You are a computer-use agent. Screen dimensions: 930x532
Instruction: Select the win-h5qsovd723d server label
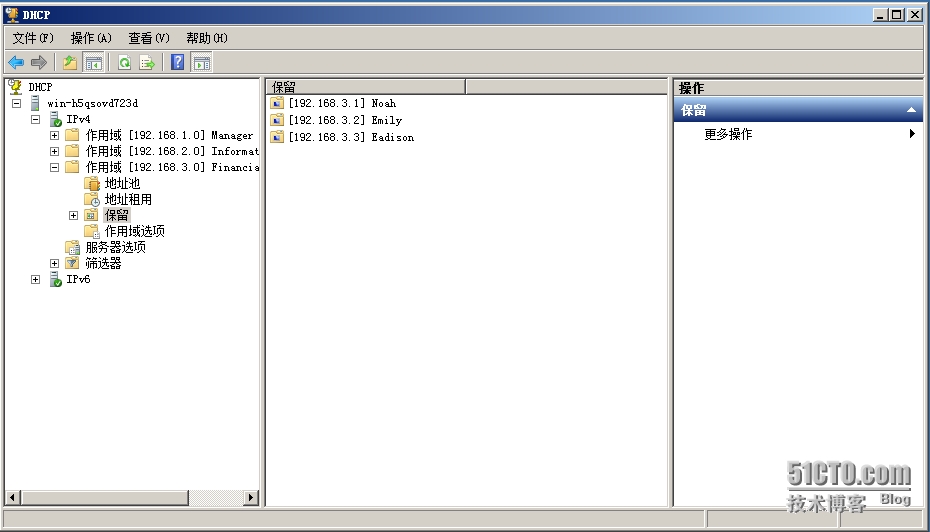coord(93,103)
